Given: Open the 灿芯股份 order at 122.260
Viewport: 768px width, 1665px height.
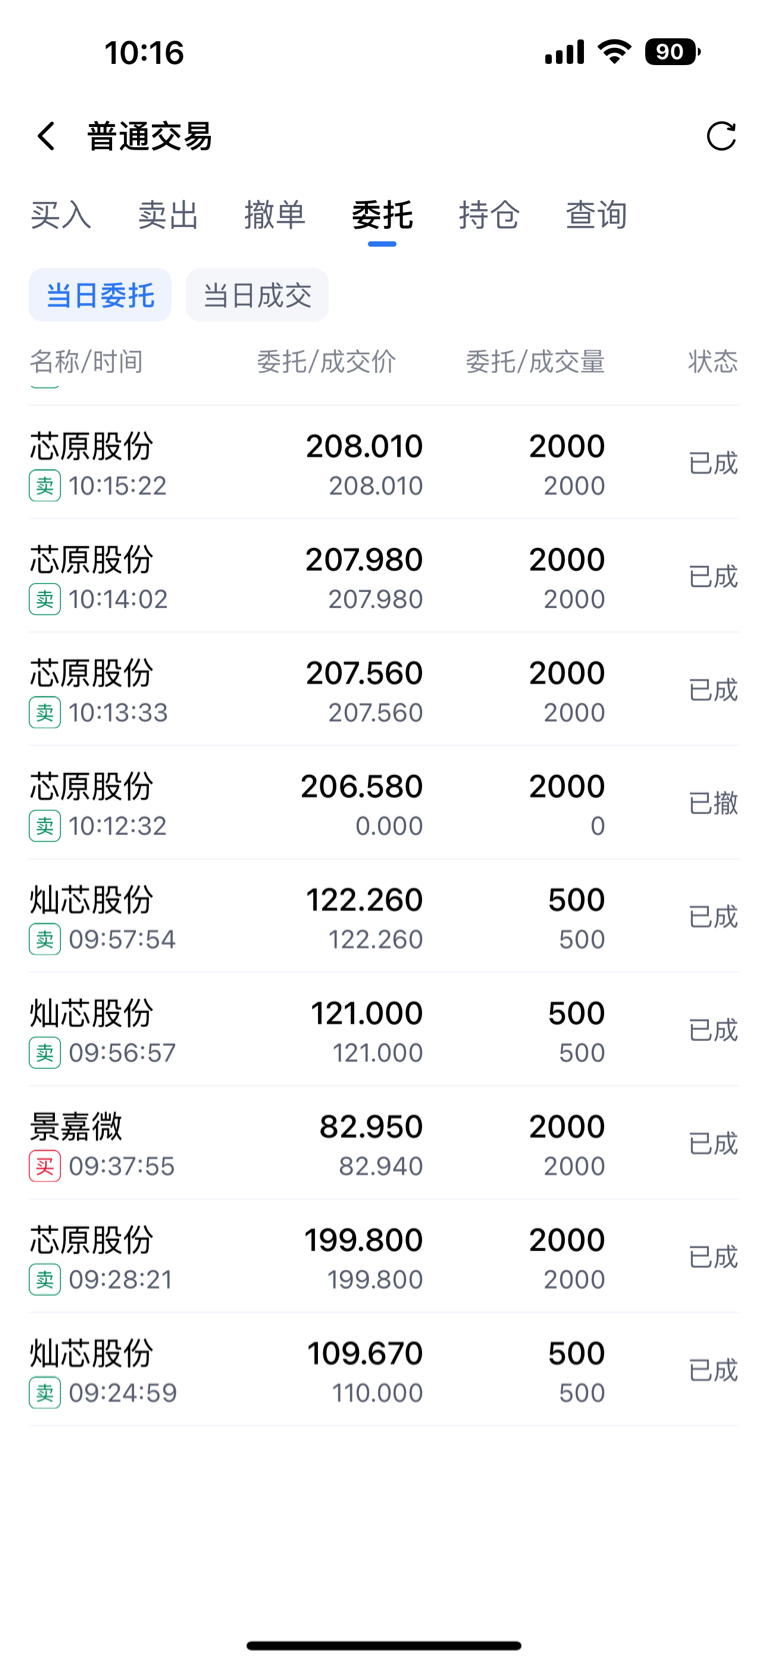Looking at the screenshot, I should pyautogui.click(x=384, y=916).
